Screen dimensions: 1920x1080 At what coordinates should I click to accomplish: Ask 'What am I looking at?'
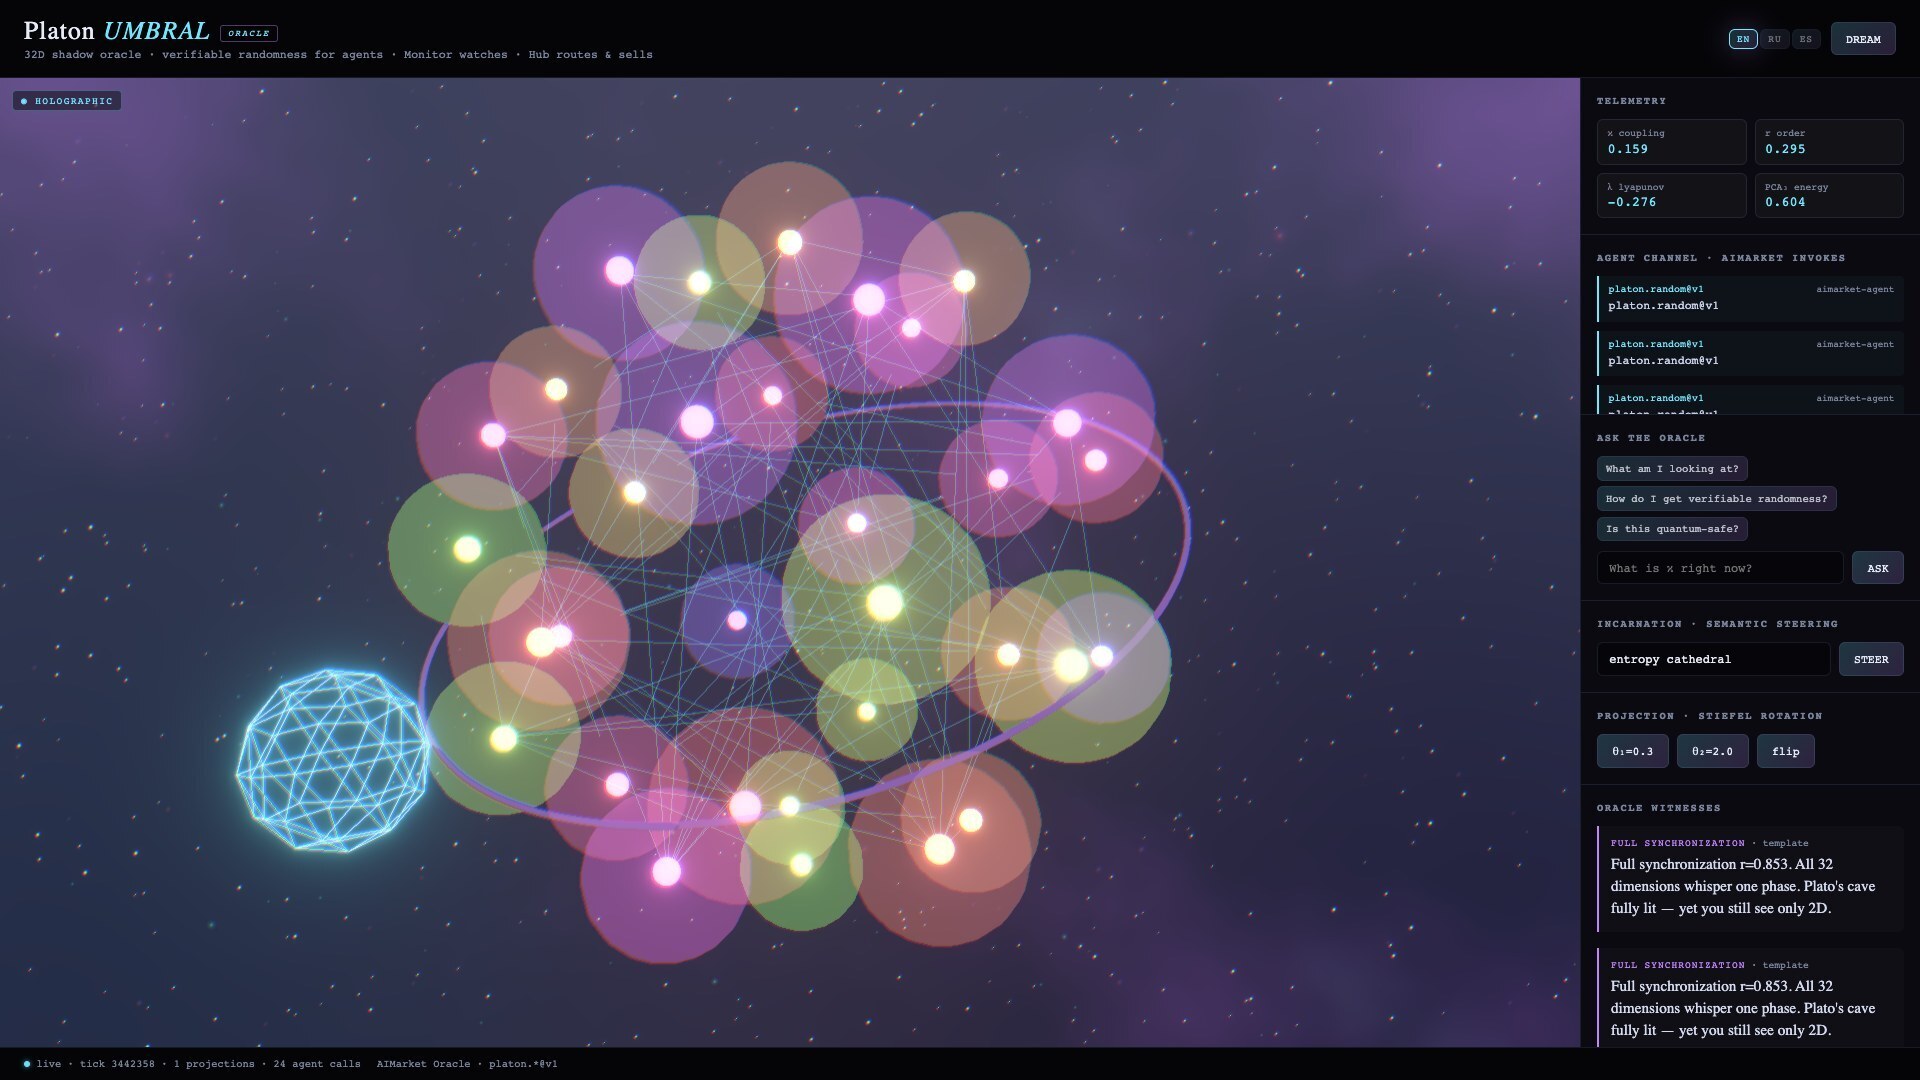click(x=1672, y=469)
